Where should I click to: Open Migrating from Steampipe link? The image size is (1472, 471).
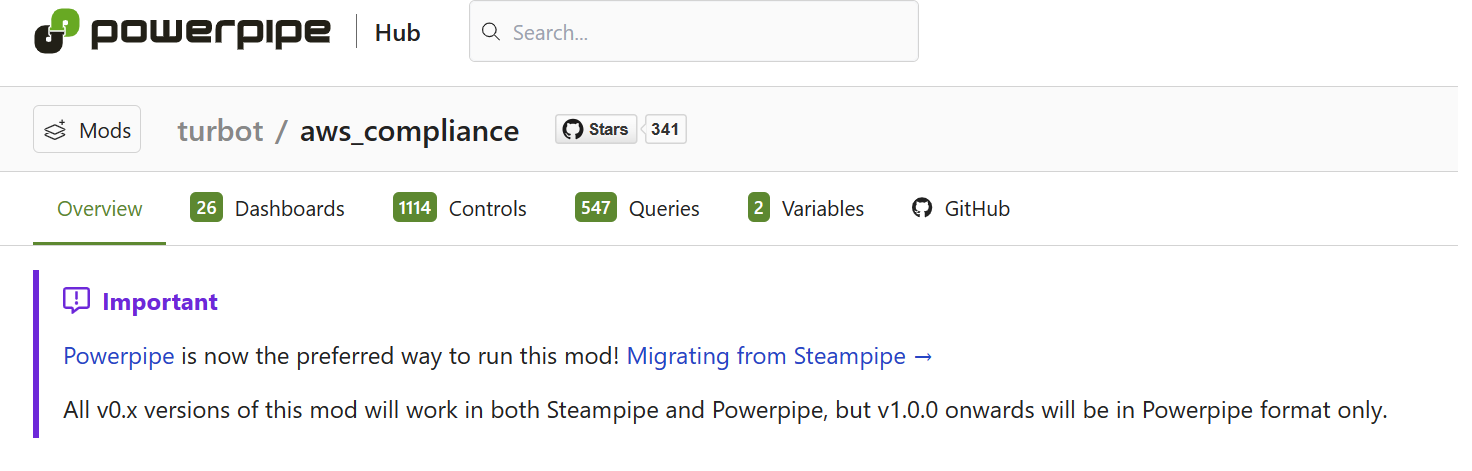[x=779, y=356]
